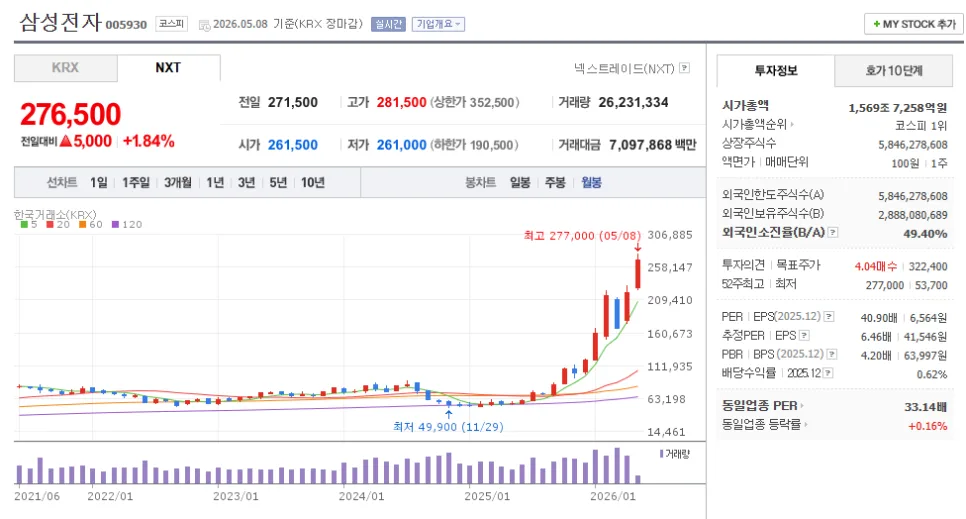The height and width of the screenshot is (519, 966).
Task: Open the 동일업종 등락률 link
Action: 765,425
